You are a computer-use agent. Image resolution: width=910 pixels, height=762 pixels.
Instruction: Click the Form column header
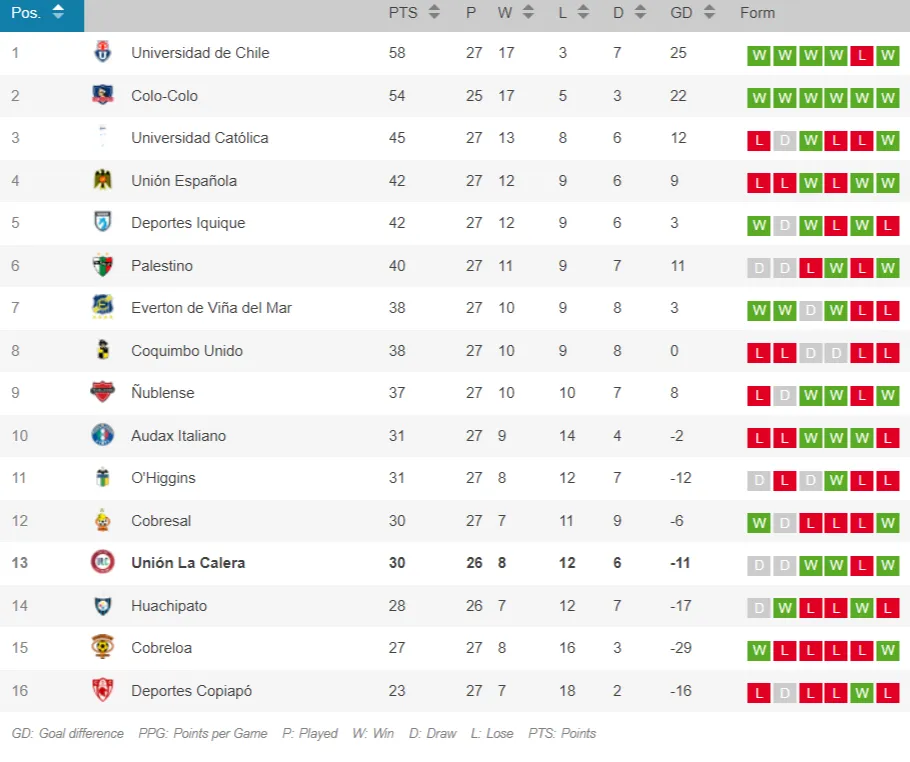757,13
